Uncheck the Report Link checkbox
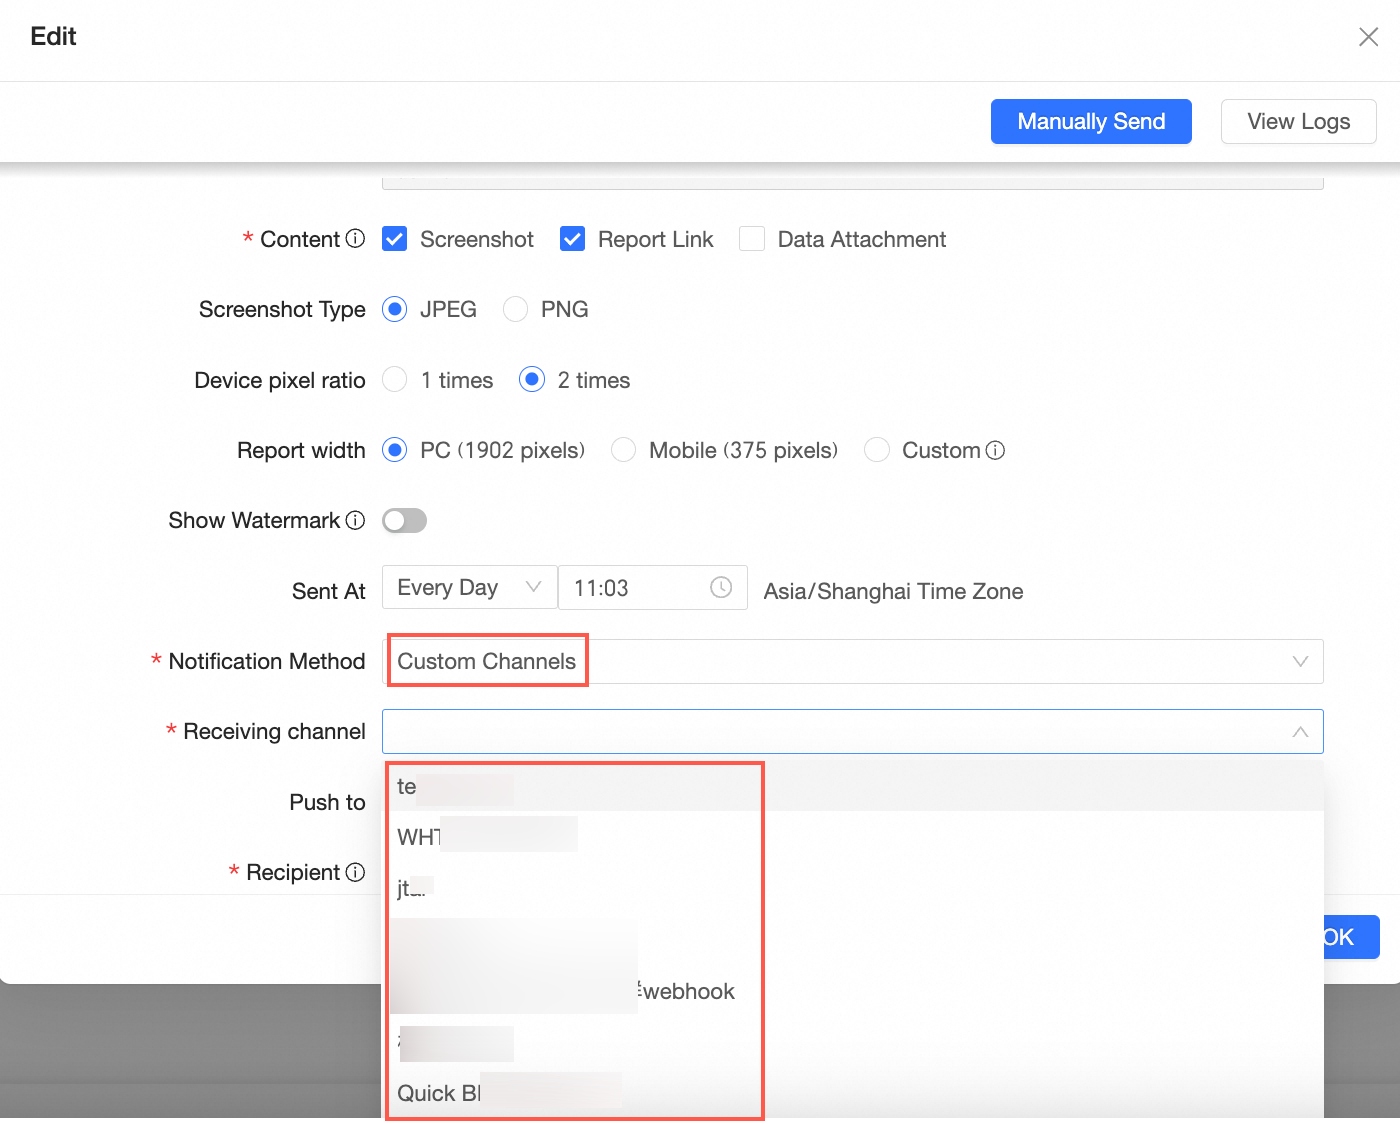Screen dimensions: 1400x1124 572,239
